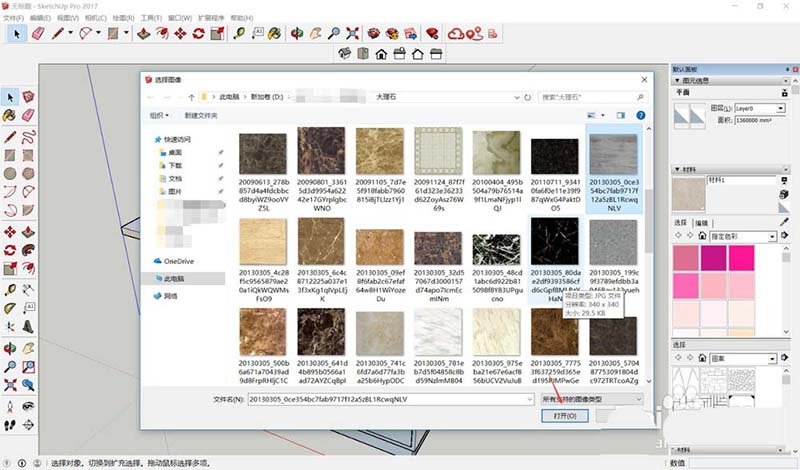
Task: Refresh the folder address bar
Action: [530, 97]
